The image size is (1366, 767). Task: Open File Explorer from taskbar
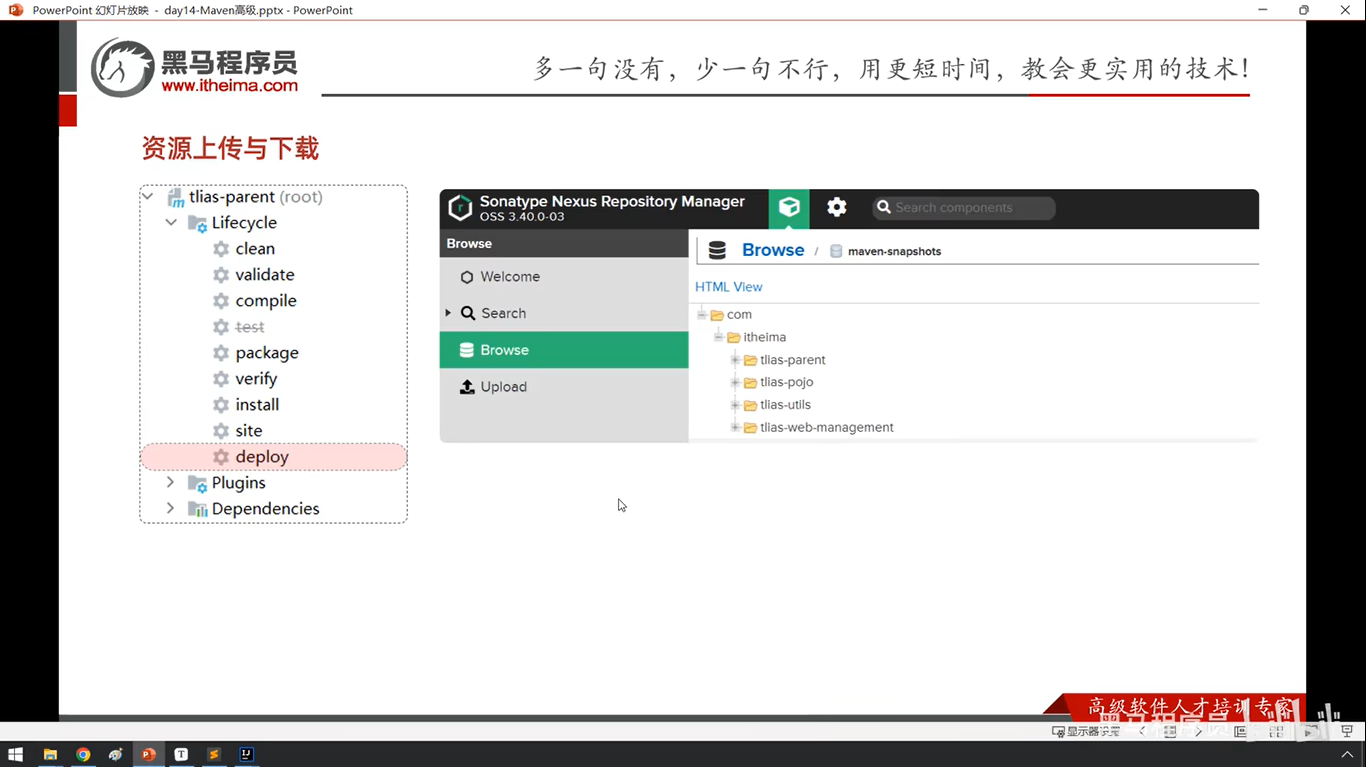[50, 755]
